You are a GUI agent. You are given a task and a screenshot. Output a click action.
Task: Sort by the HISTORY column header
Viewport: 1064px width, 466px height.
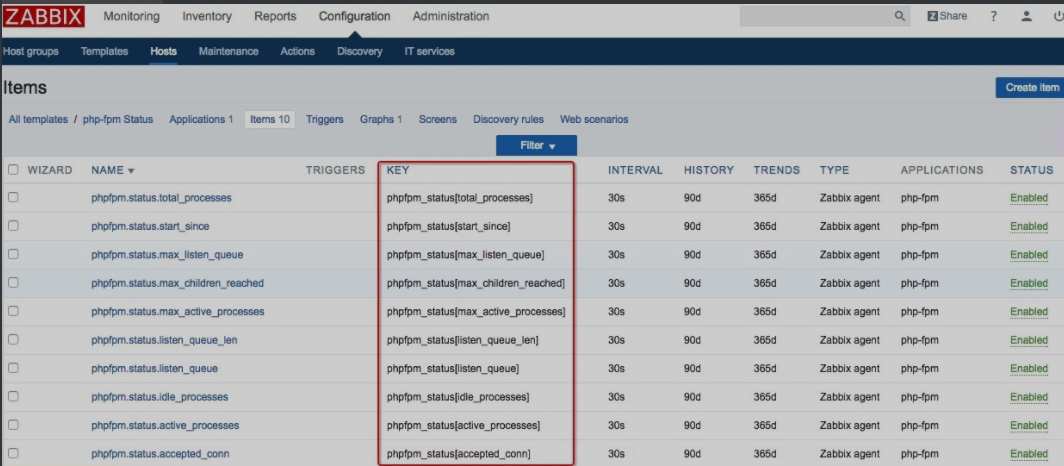coord(709,170)
